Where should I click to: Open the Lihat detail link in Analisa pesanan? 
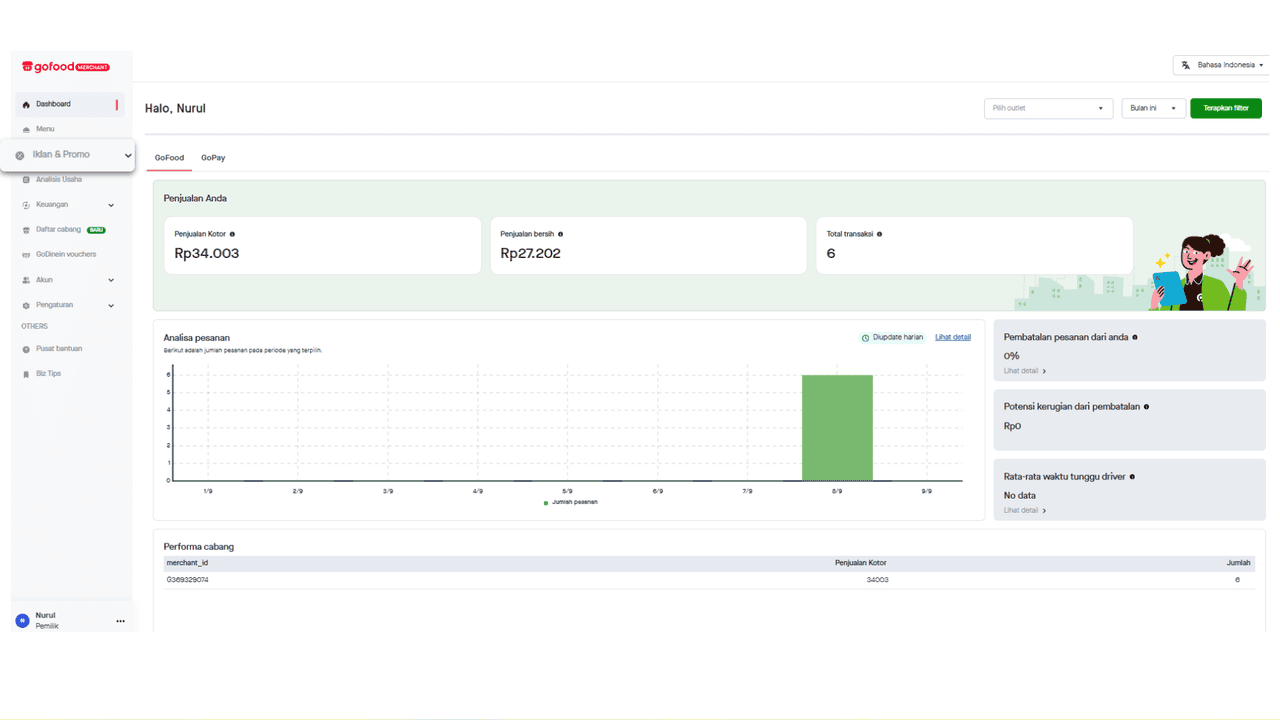(953, 337)
